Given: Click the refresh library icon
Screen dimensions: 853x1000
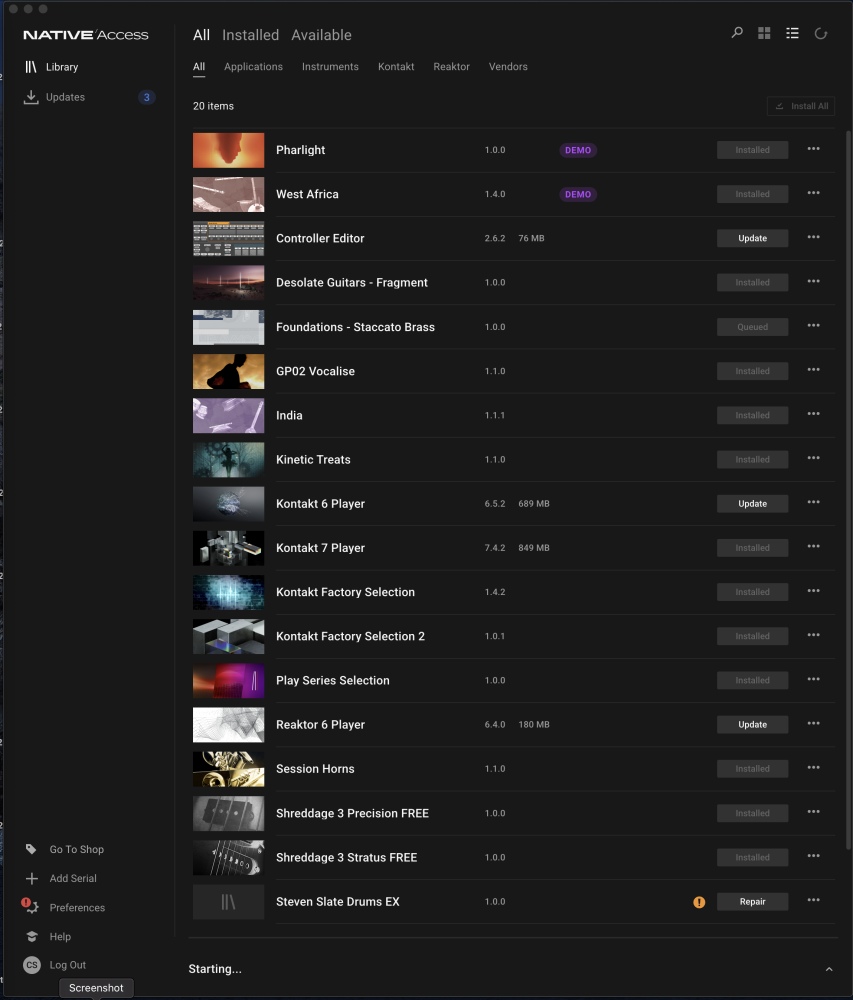Looking at the screenshot, I should point(821,33).
